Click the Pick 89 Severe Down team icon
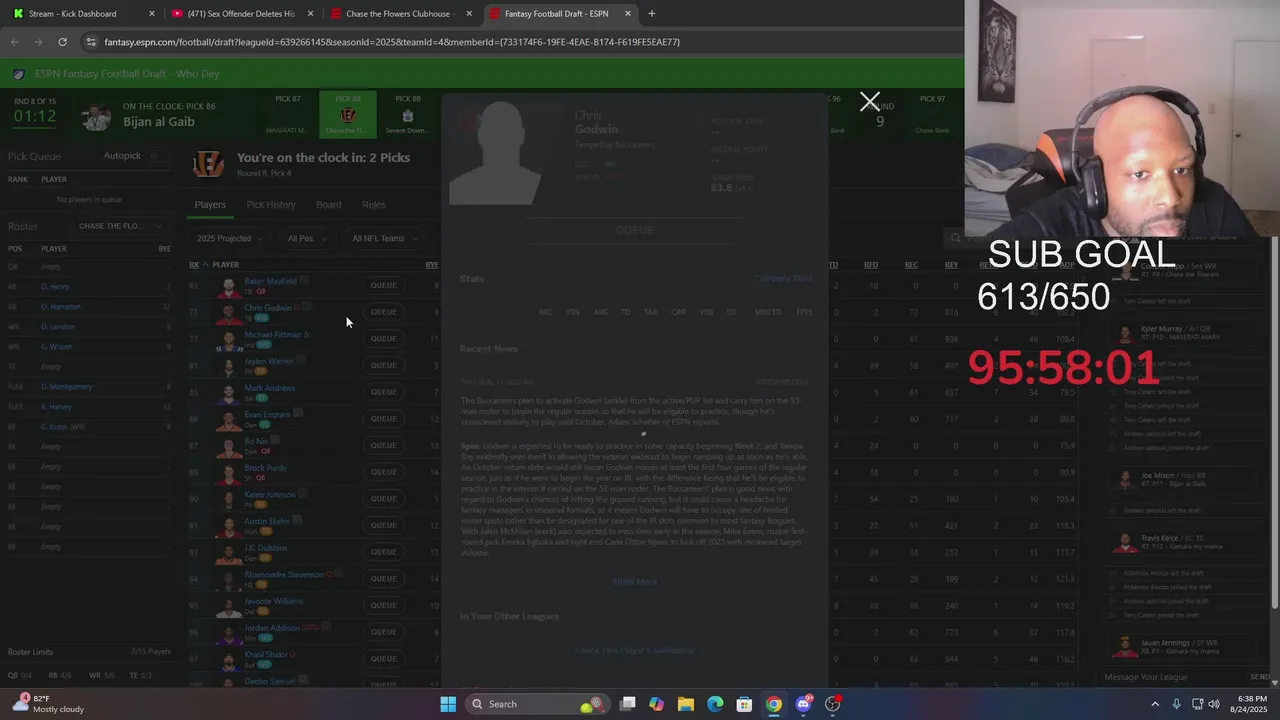The height and width of the screenshot is (720, 1280). (x=407, y=116)
